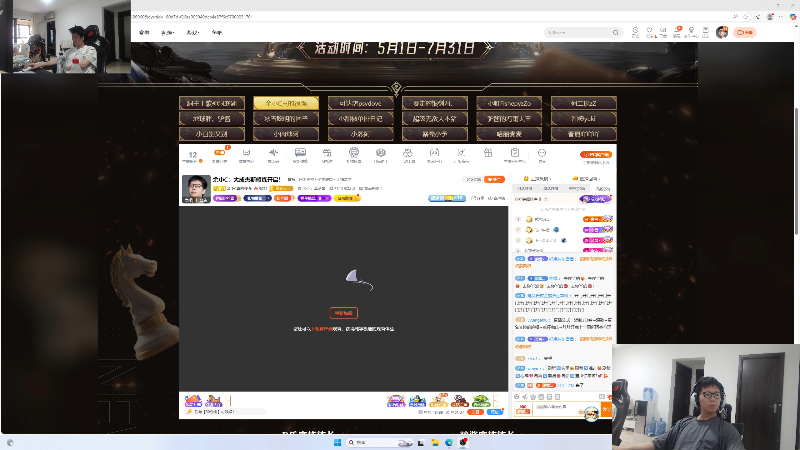Expand the first dropdown header above ranking panel
Viewport: 800px width, 450px height.
pyautogui.click(x=539, y=179)
